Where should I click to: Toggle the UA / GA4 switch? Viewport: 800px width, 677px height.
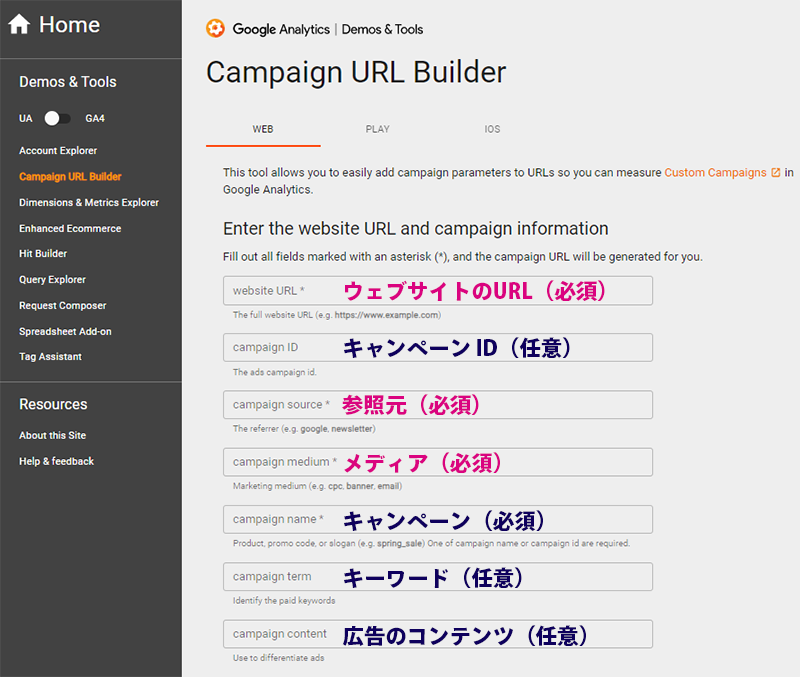point(57,118)
